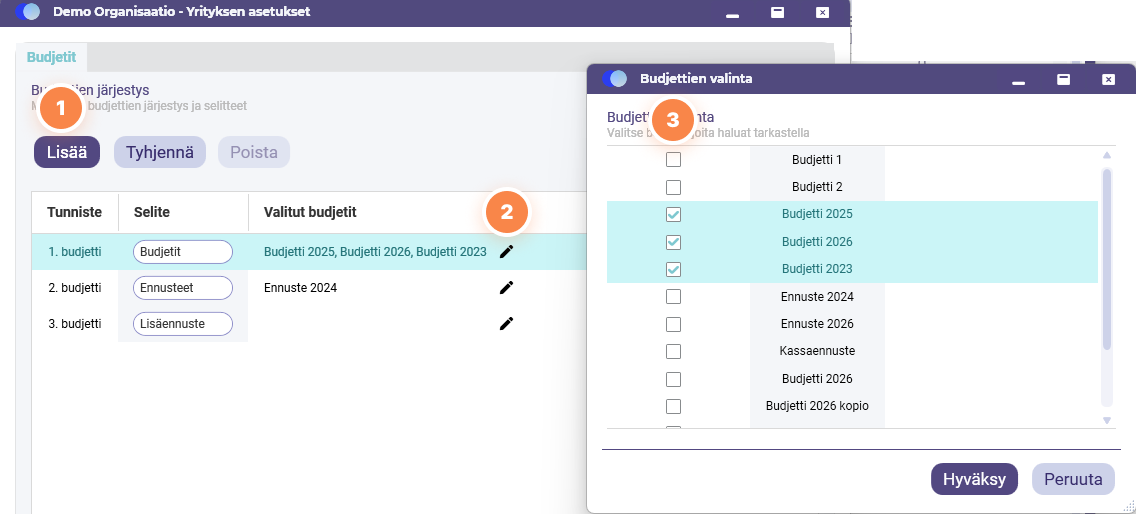The width and height of the screenshot is (1136, 514).
Task: Close the Yrityksen asetukset window
Action: (822, 12)
